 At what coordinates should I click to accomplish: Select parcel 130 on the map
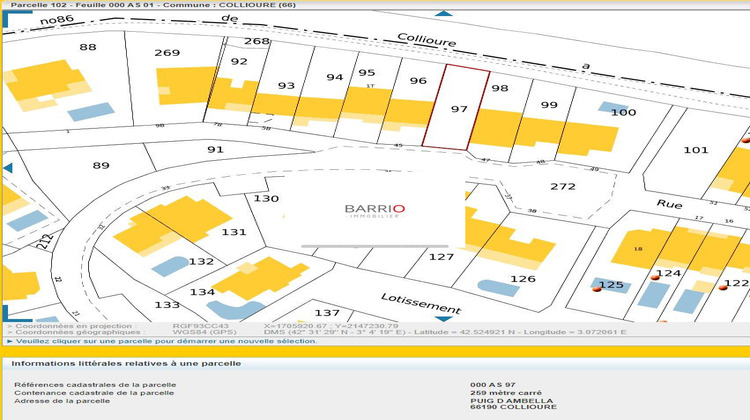(x=266, y=199)
